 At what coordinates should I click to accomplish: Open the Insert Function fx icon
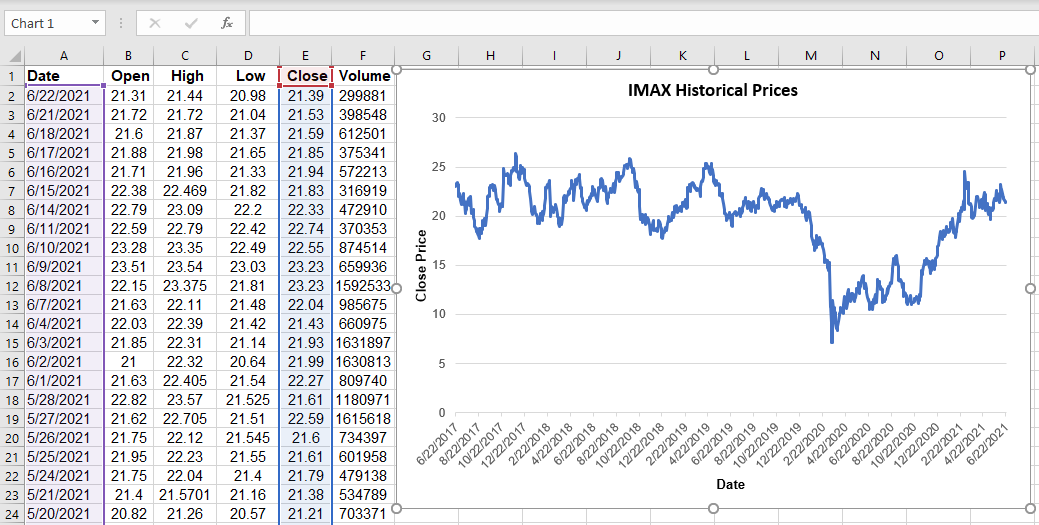point(227,24)
